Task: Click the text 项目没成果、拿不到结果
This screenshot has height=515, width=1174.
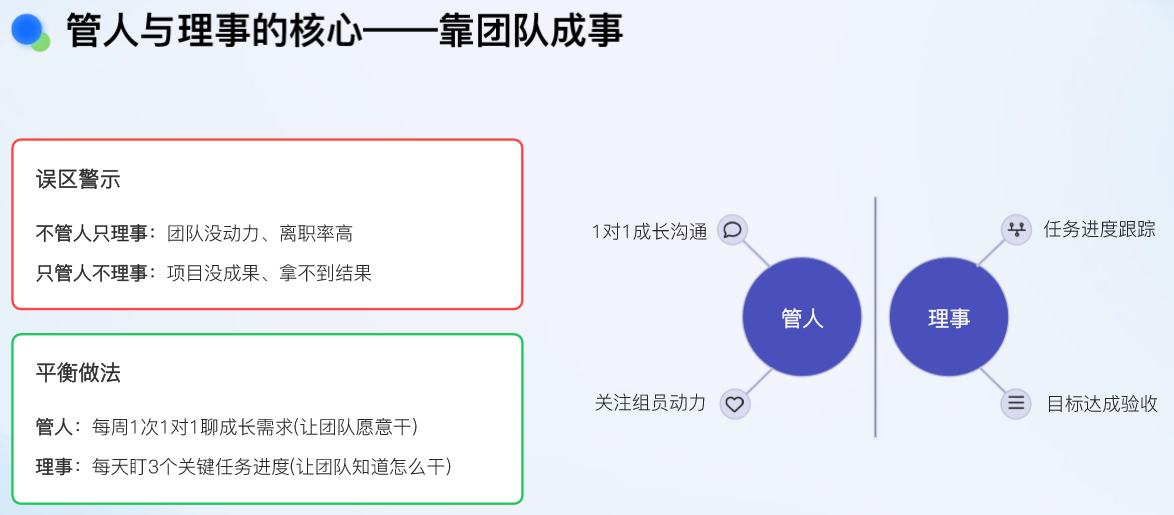Action: 270,274
